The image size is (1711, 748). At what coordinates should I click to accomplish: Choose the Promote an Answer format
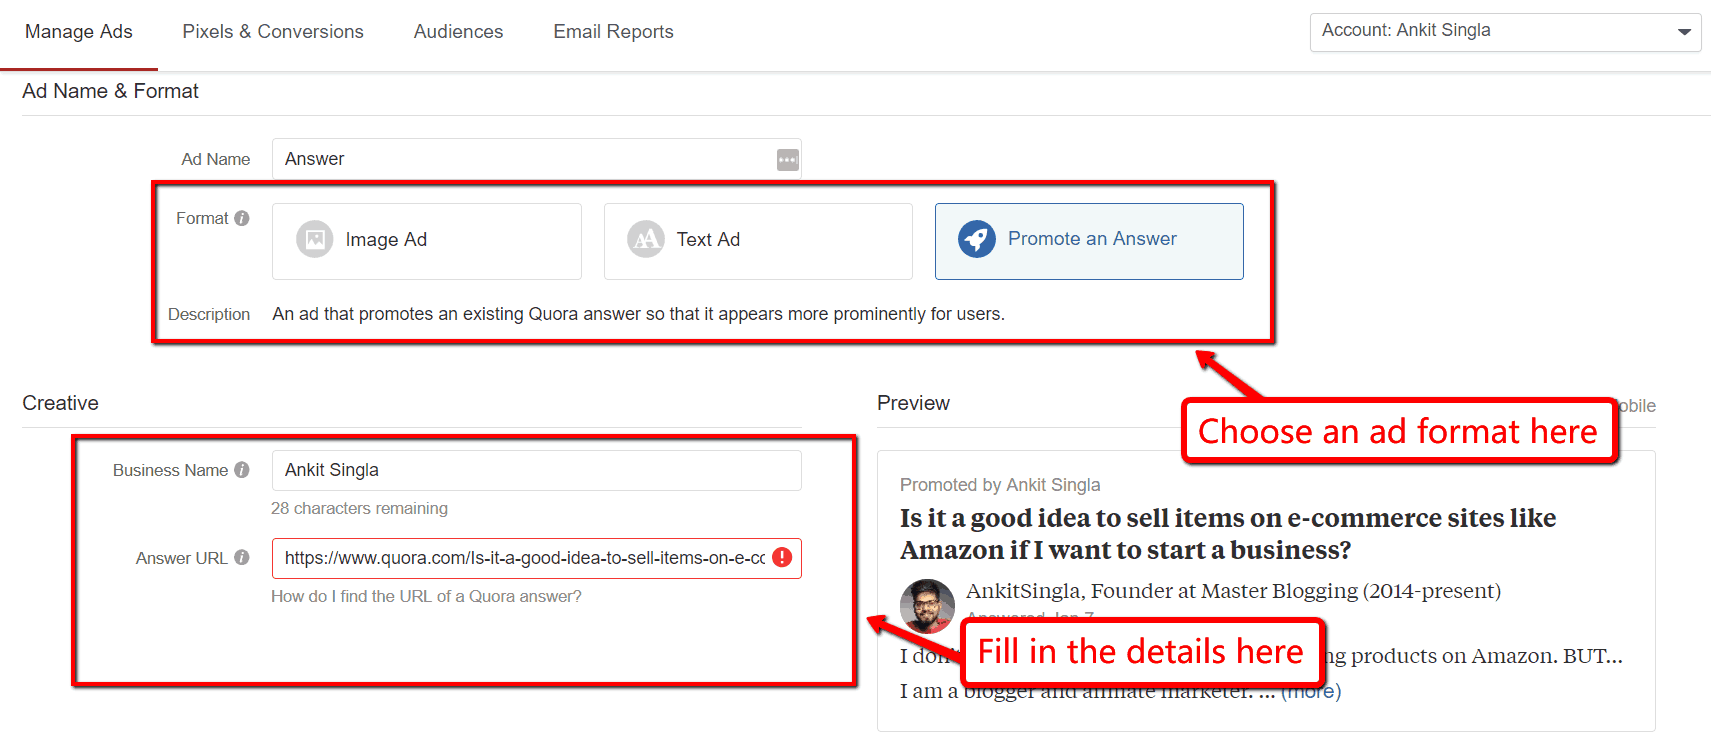(1089, 241)
